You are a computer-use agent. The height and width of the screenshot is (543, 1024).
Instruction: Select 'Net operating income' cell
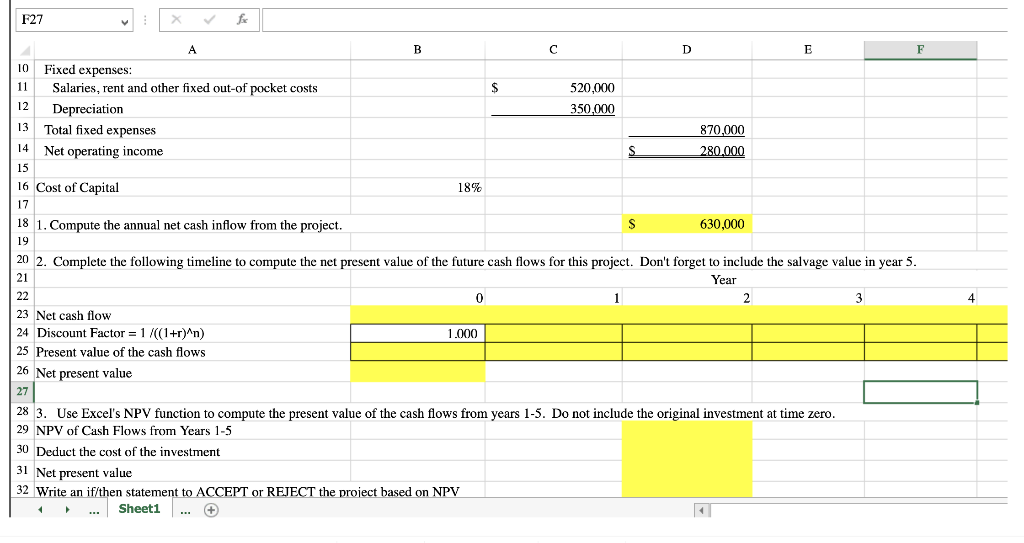192,150
